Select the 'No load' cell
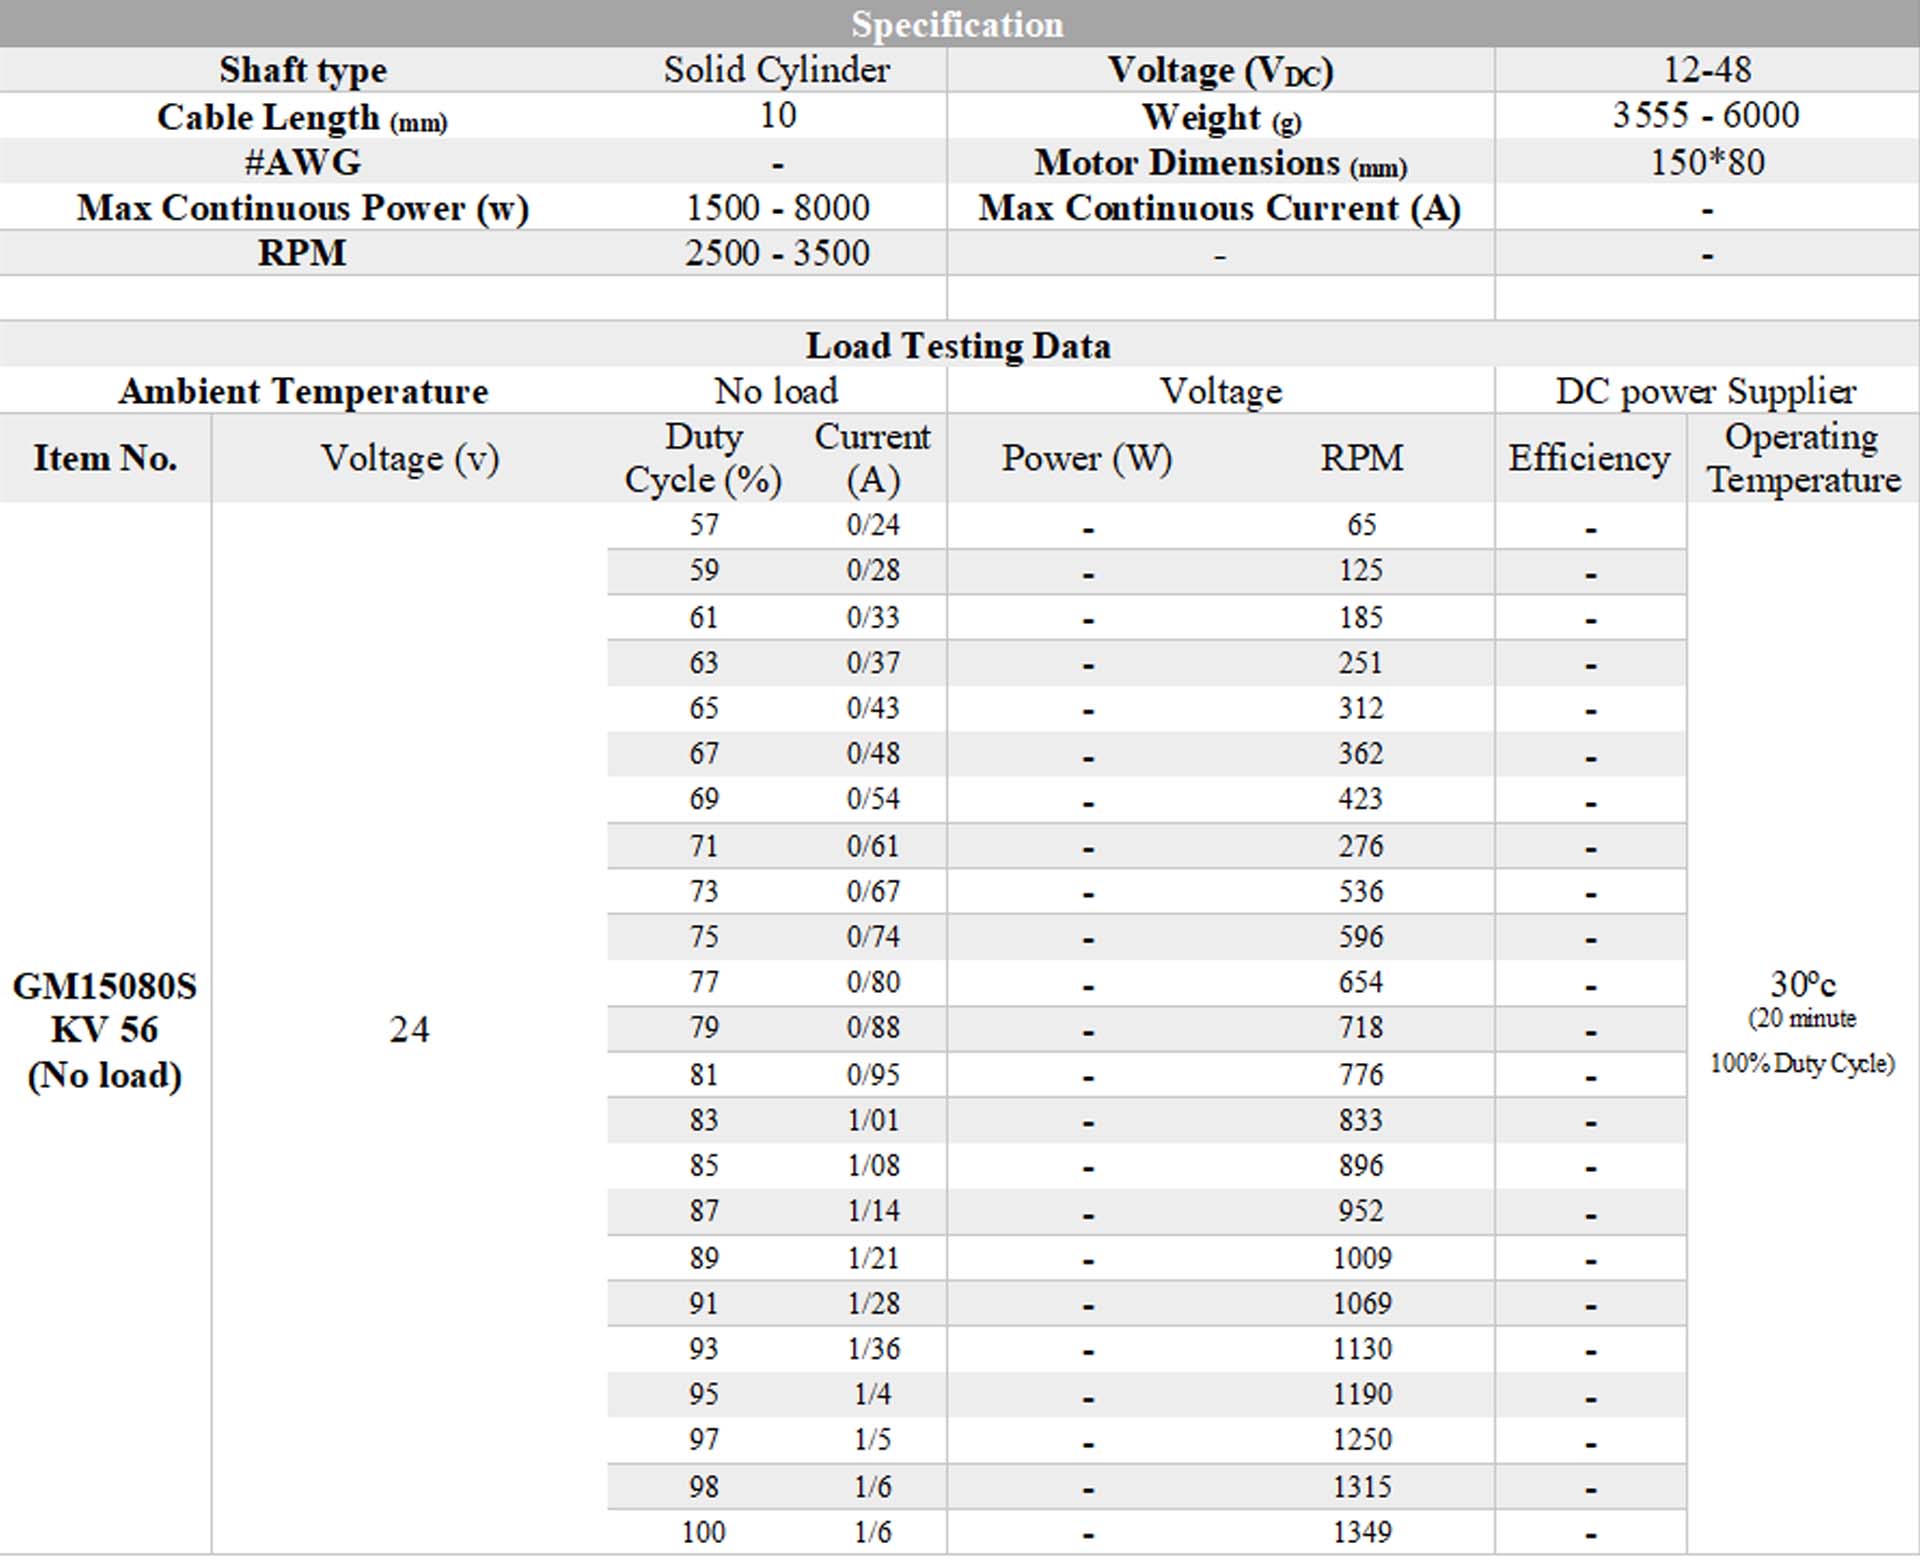This screenshot has width=1920, height=1560. click(x=777, y=391)
